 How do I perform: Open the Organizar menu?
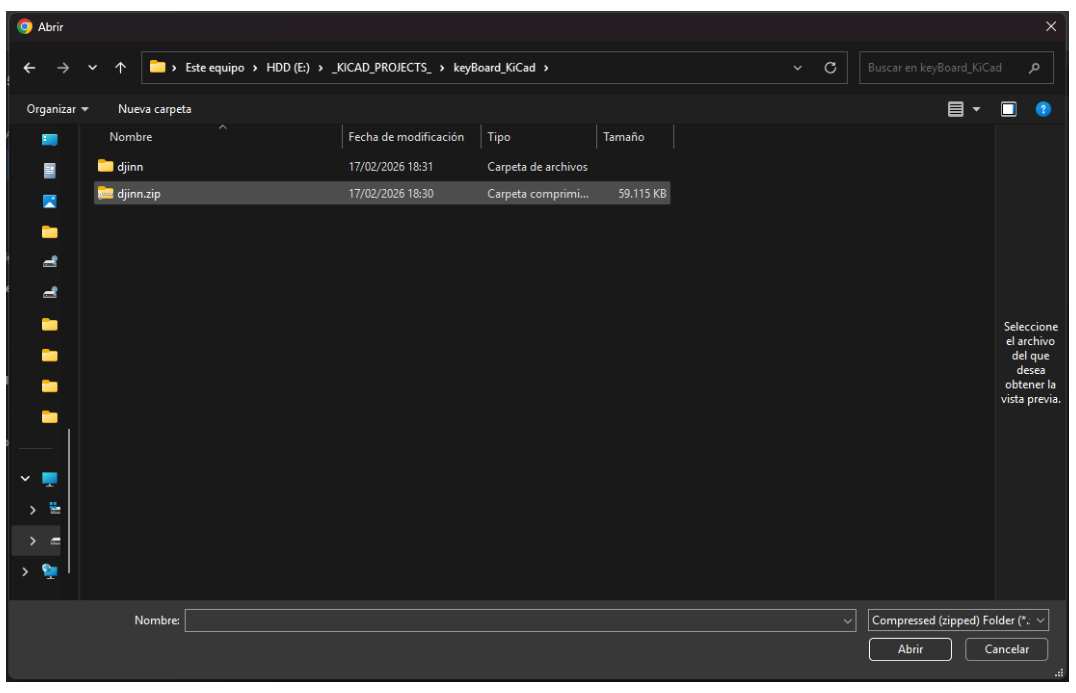51,108
